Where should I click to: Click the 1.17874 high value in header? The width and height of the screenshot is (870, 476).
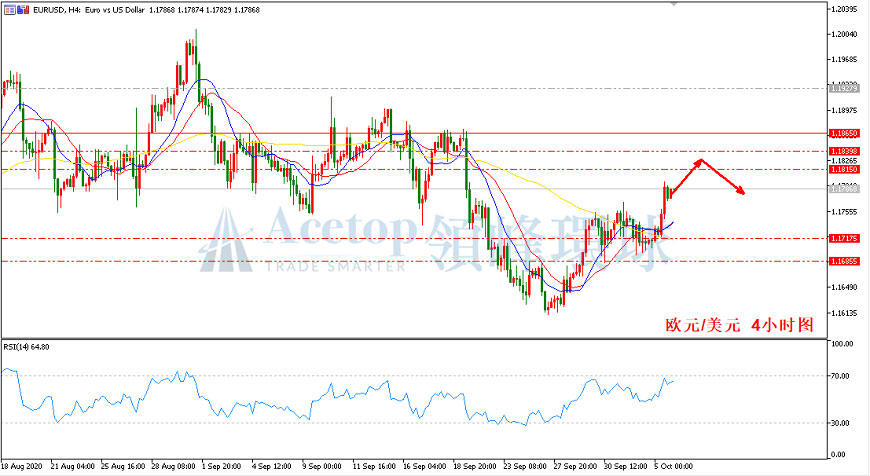(190, 10)
